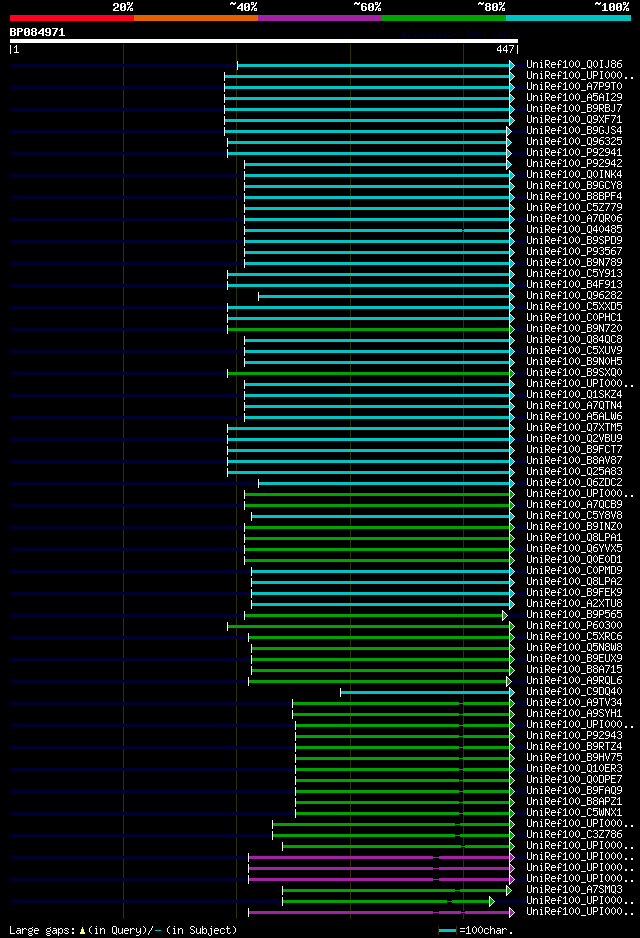Click the UniRef100_A2XTU8 label
The width and height of the screenshot is (640, 938).
point(574,603)
